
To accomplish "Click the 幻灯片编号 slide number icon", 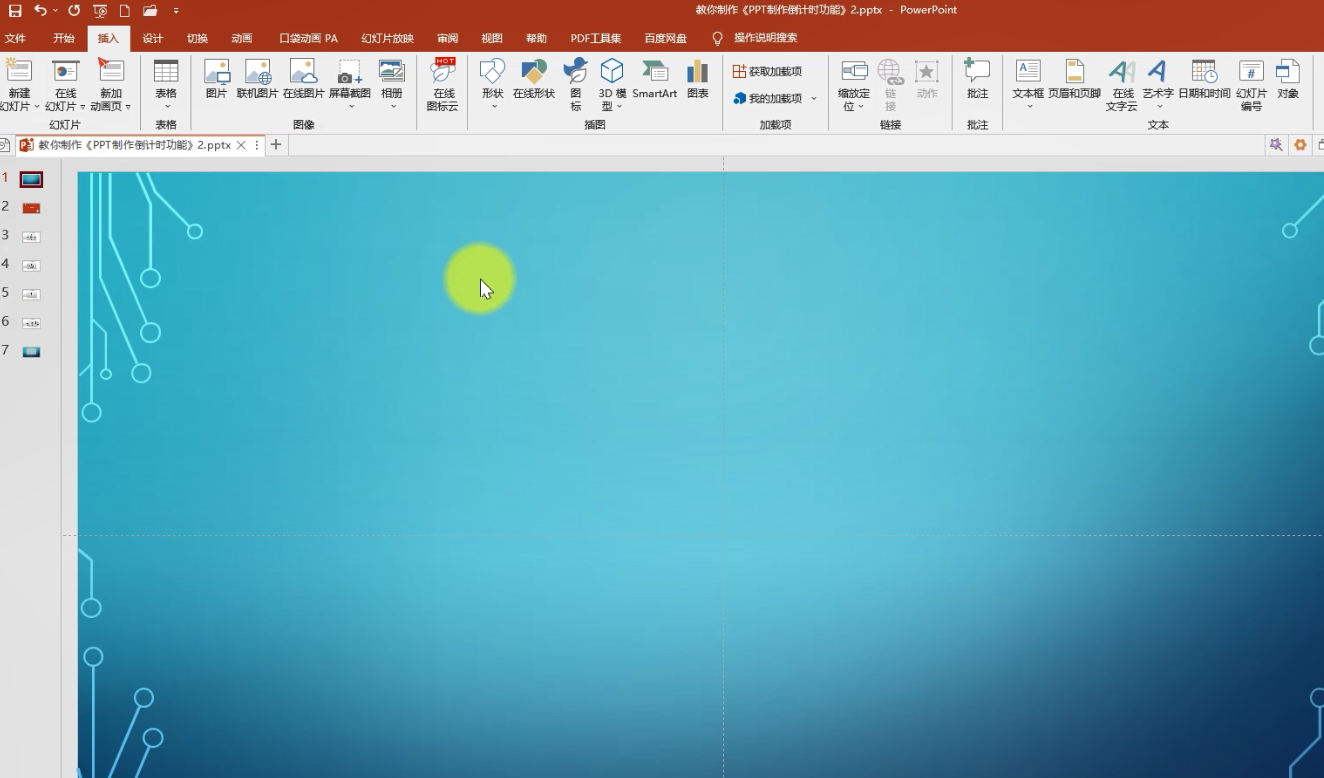I will 1251,84.
